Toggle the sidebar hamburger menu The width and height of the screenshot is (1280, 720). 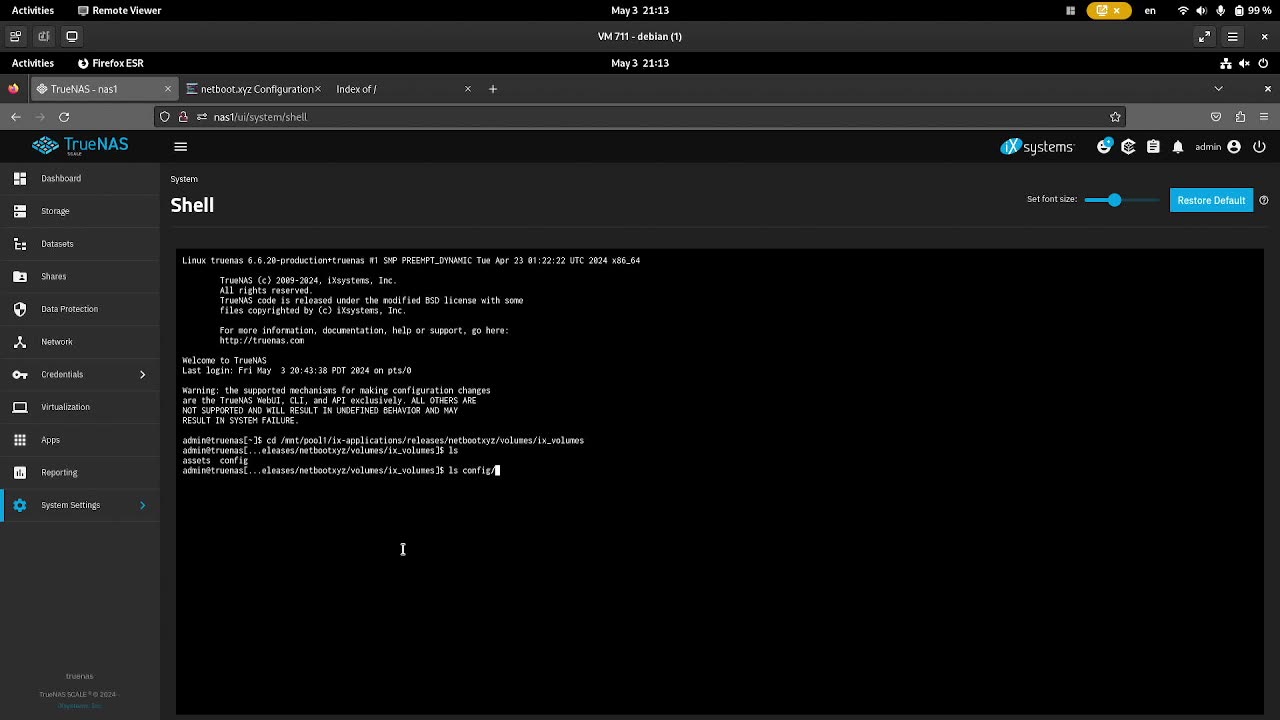click(x=180, y=147)
